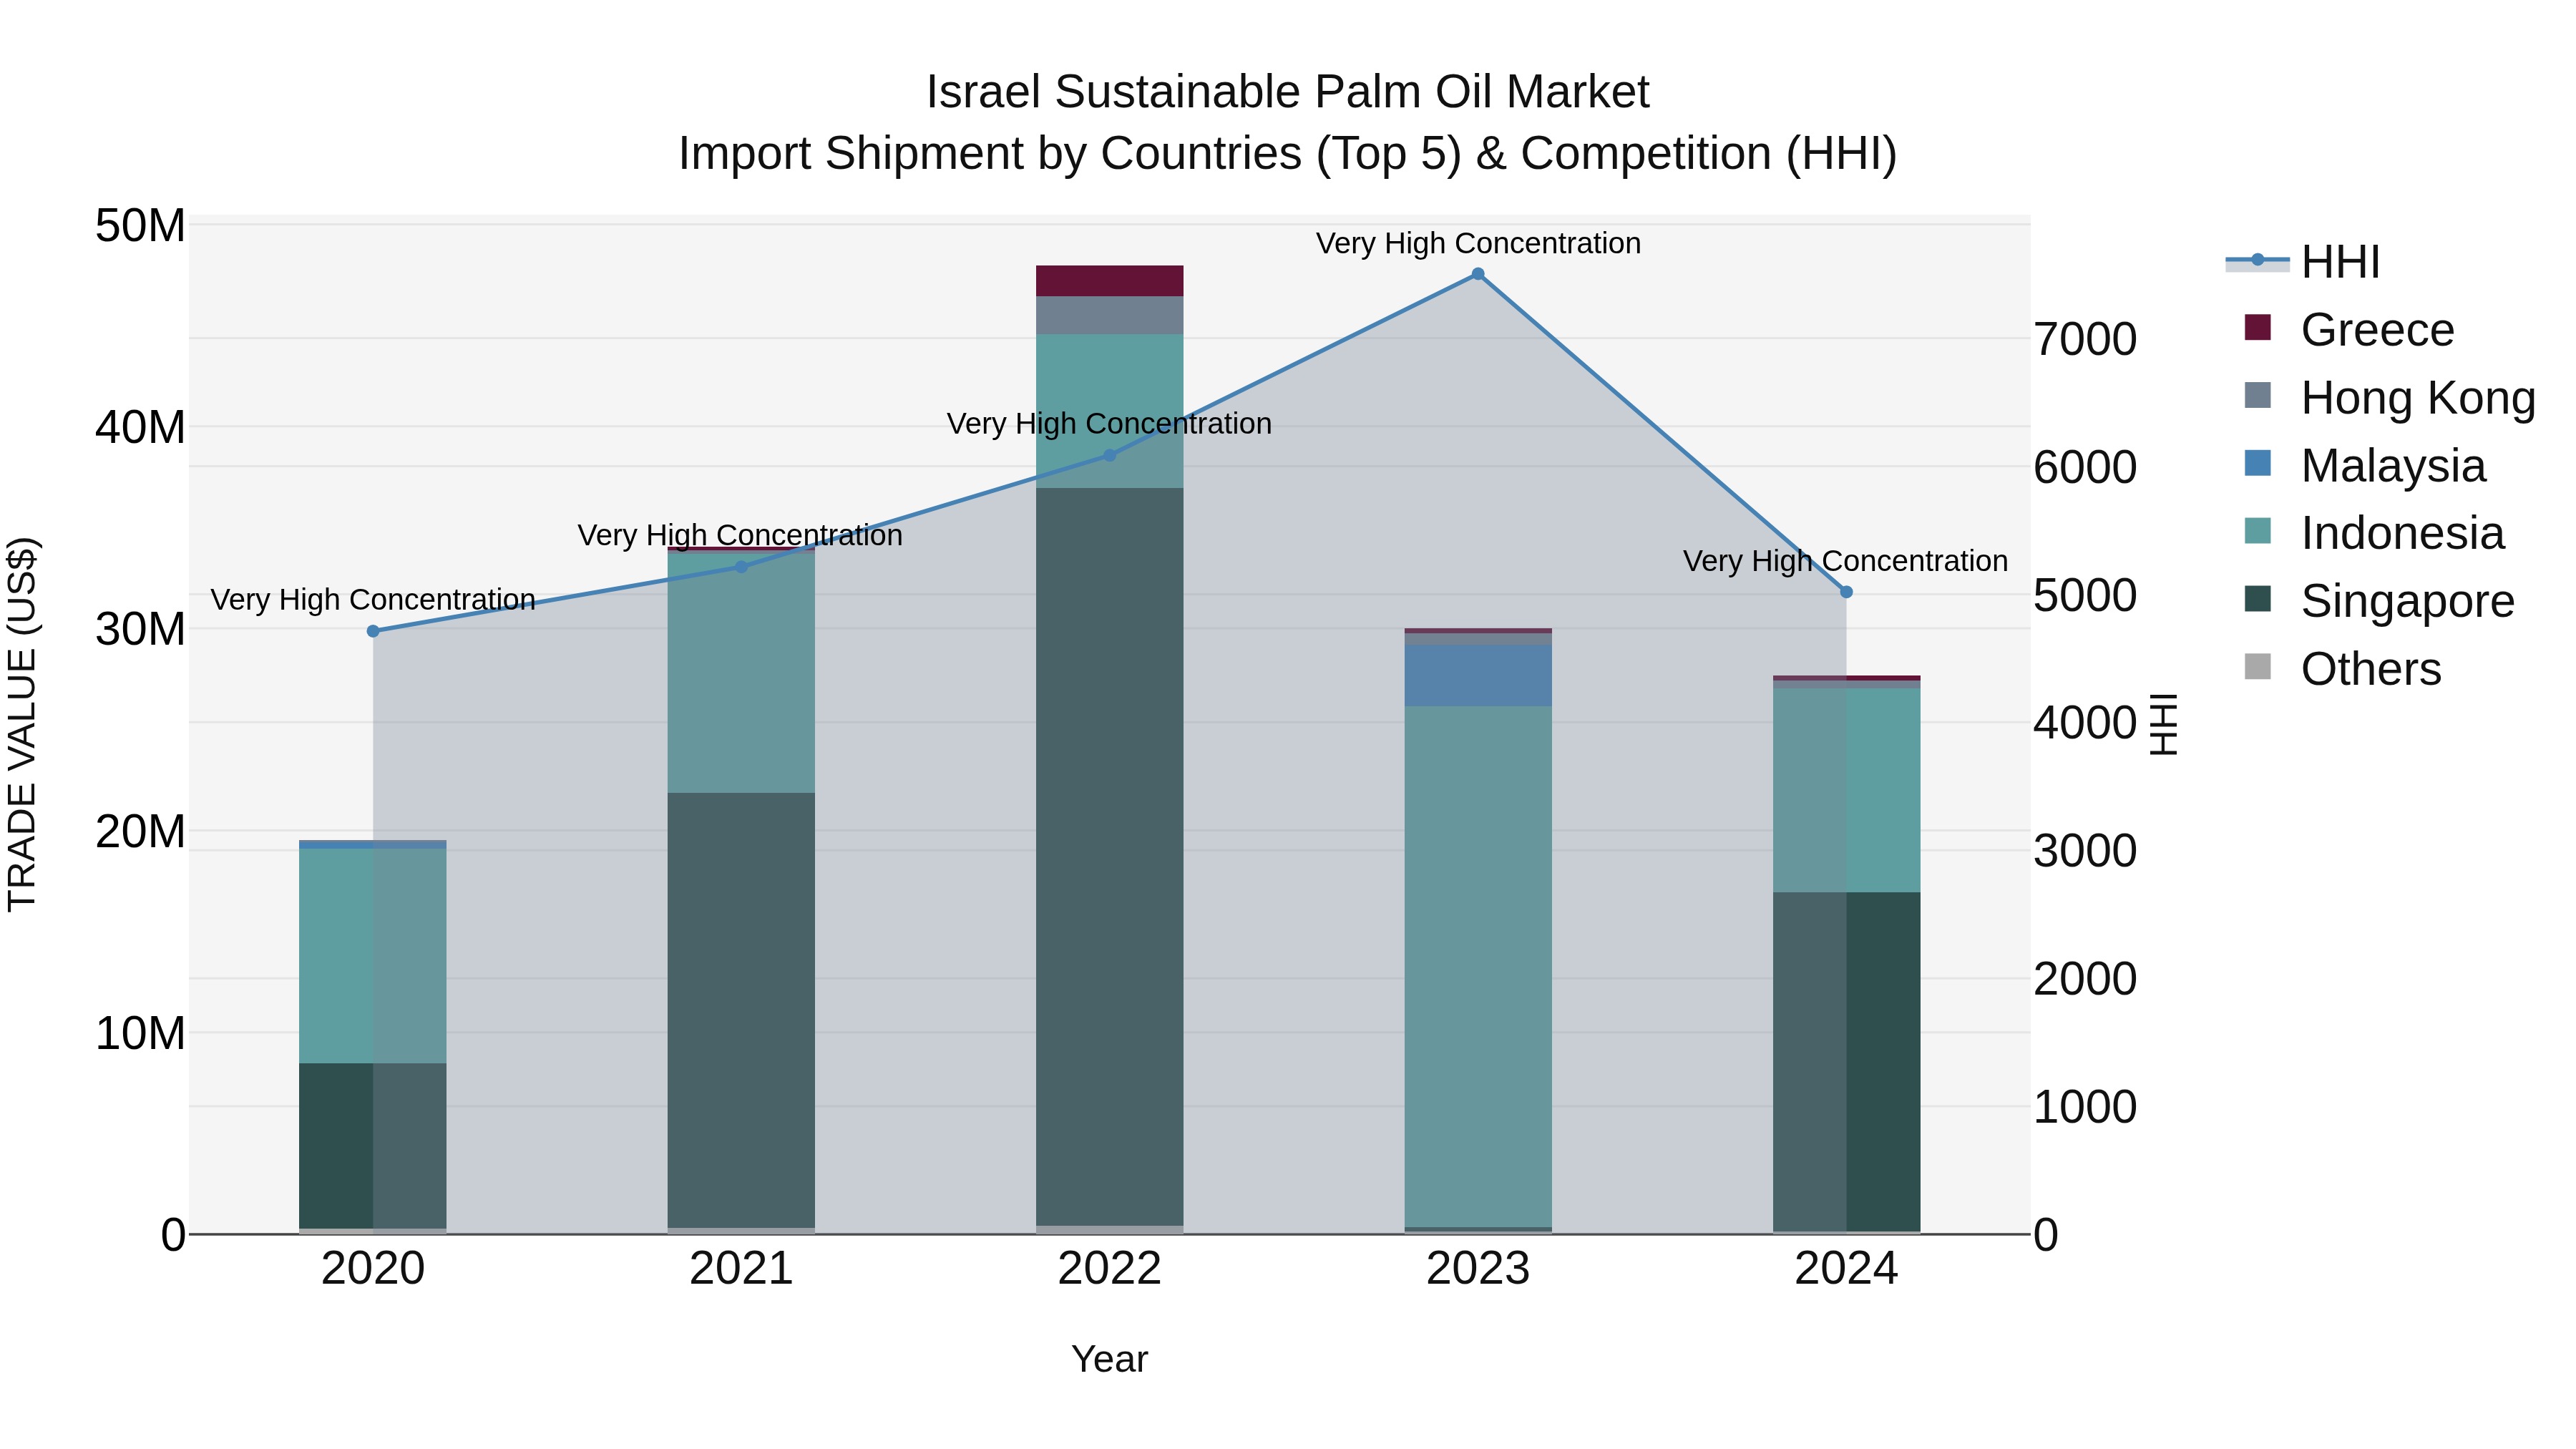Click the subtitle 'Import Shipment by Countries (Top 5) & Competition (HHI)'
This screenshot has width=2576, height=1449.
[1287, 154]
